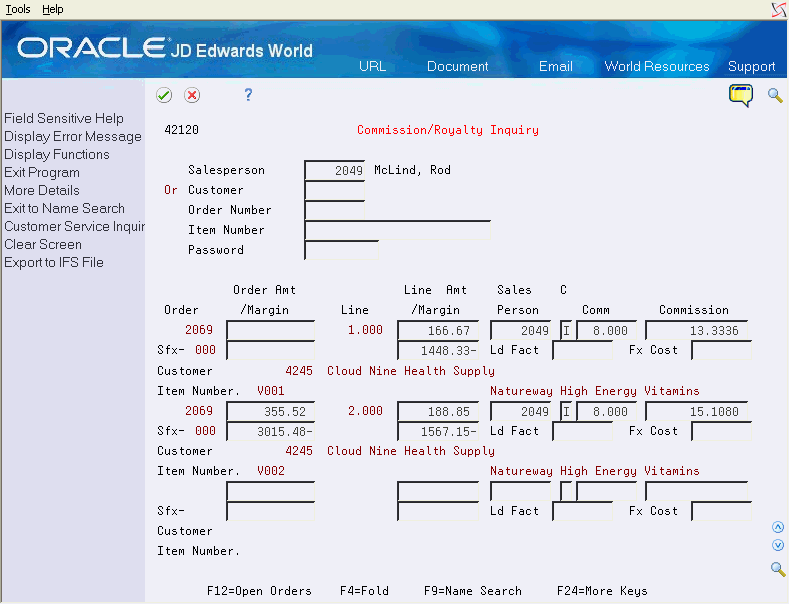Click the page up arrow icon
The image size is (789, 604).
point(778,527)
